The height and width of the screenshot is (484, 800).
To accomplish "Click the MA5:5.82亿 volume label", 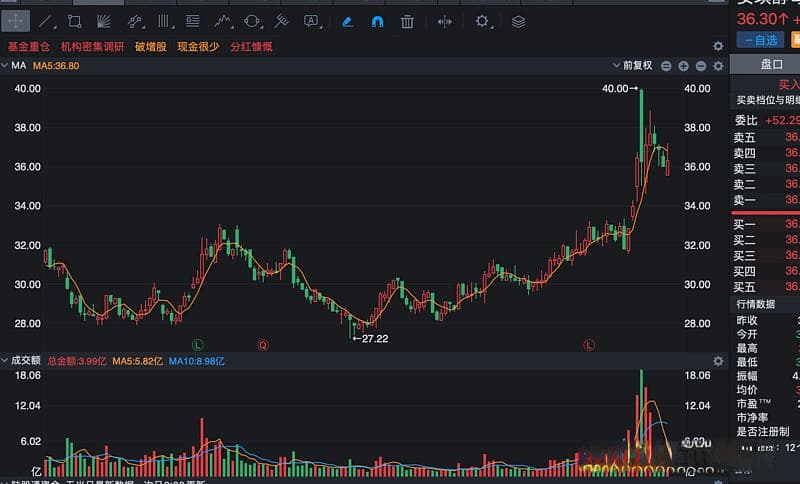I will click(x=137, y=361).
